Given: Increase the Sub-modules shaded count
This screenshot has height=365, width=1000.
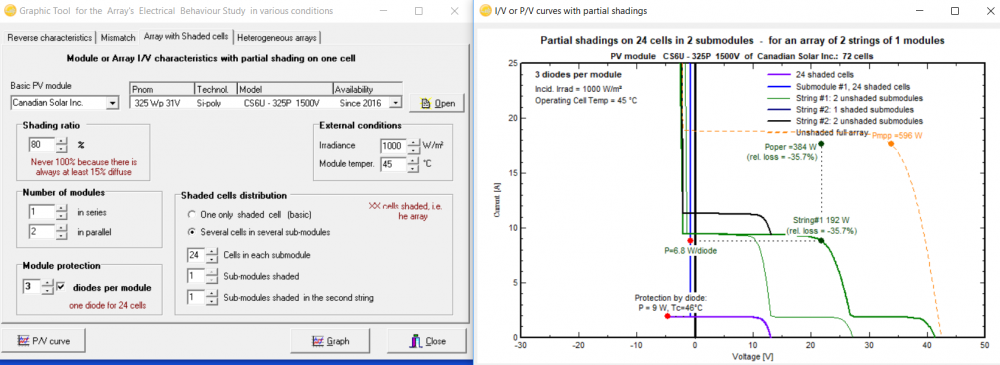Looking at the screenshot, I should pyautogui.click(x=211, y=273).
